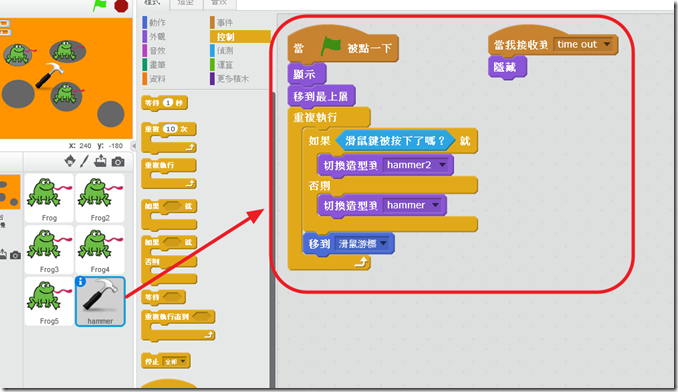The height and width of the screenshot is (392, 678).
Task: Paint a new sprite with brush icon
Action: pos(84,161)
